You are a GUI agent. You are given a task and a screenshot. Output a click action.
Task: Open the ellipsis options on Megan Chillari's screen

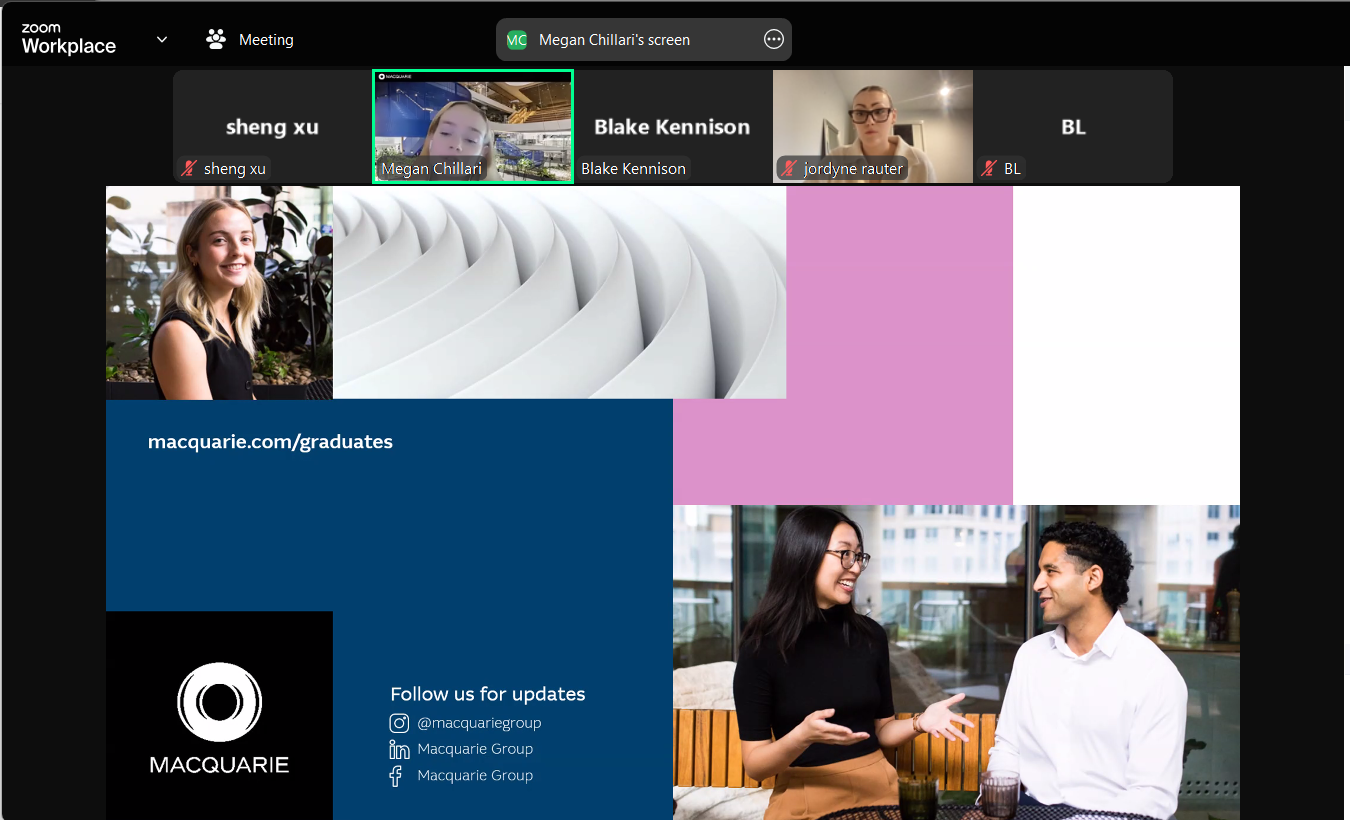[773, 39]
